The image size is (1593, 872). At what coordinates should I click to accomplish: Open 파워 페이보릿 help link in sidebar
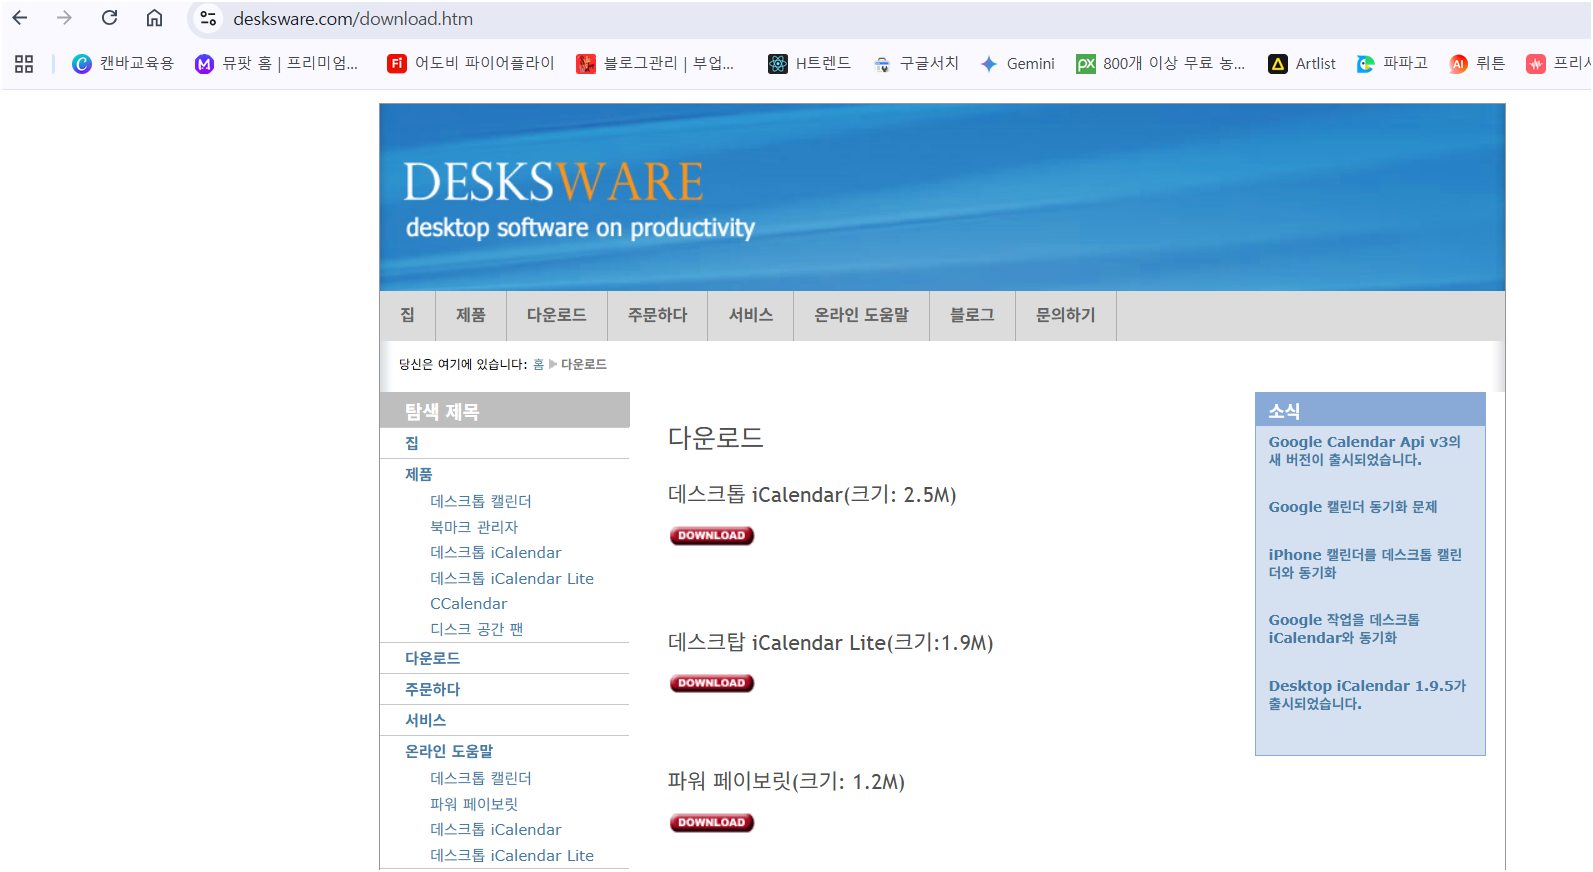click(x=474, y=804)
